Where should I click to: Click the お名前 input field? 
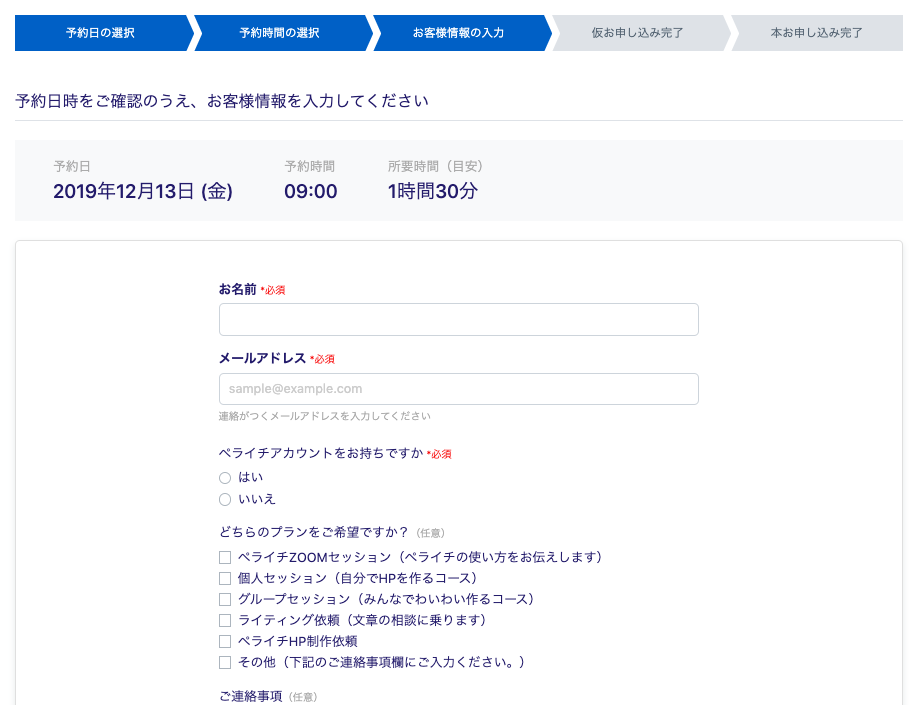point(458,319)
